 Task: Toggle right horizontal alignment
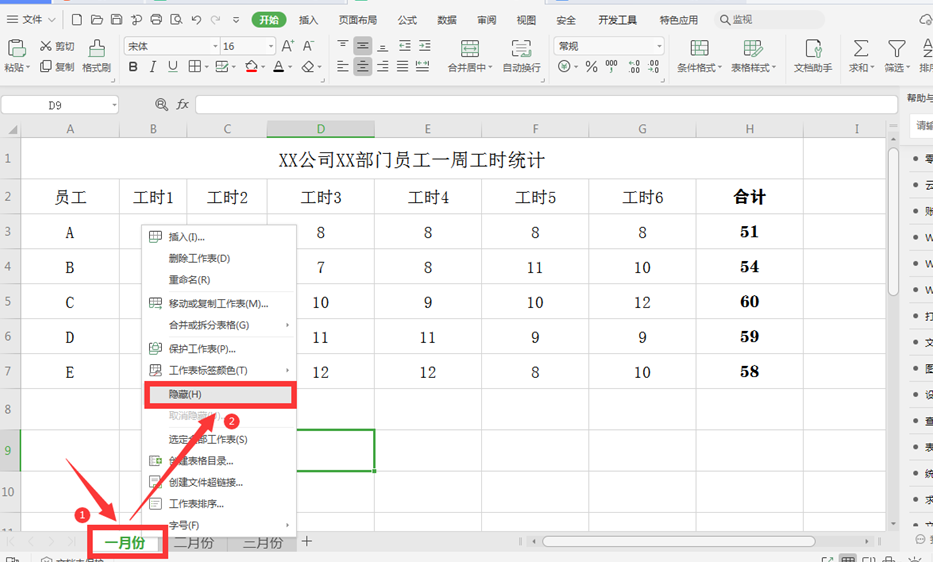383,67
